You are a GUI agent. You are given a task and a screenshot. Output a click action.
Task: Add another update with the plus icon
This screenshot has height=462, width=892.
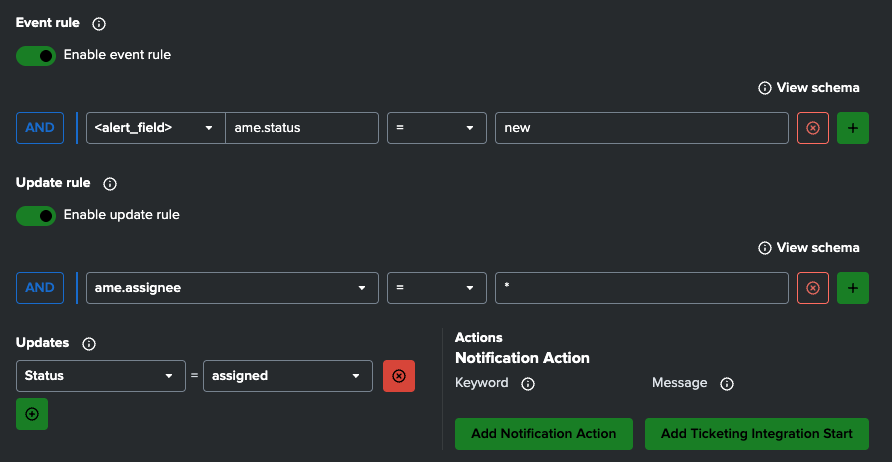click(x=32, y=414)
